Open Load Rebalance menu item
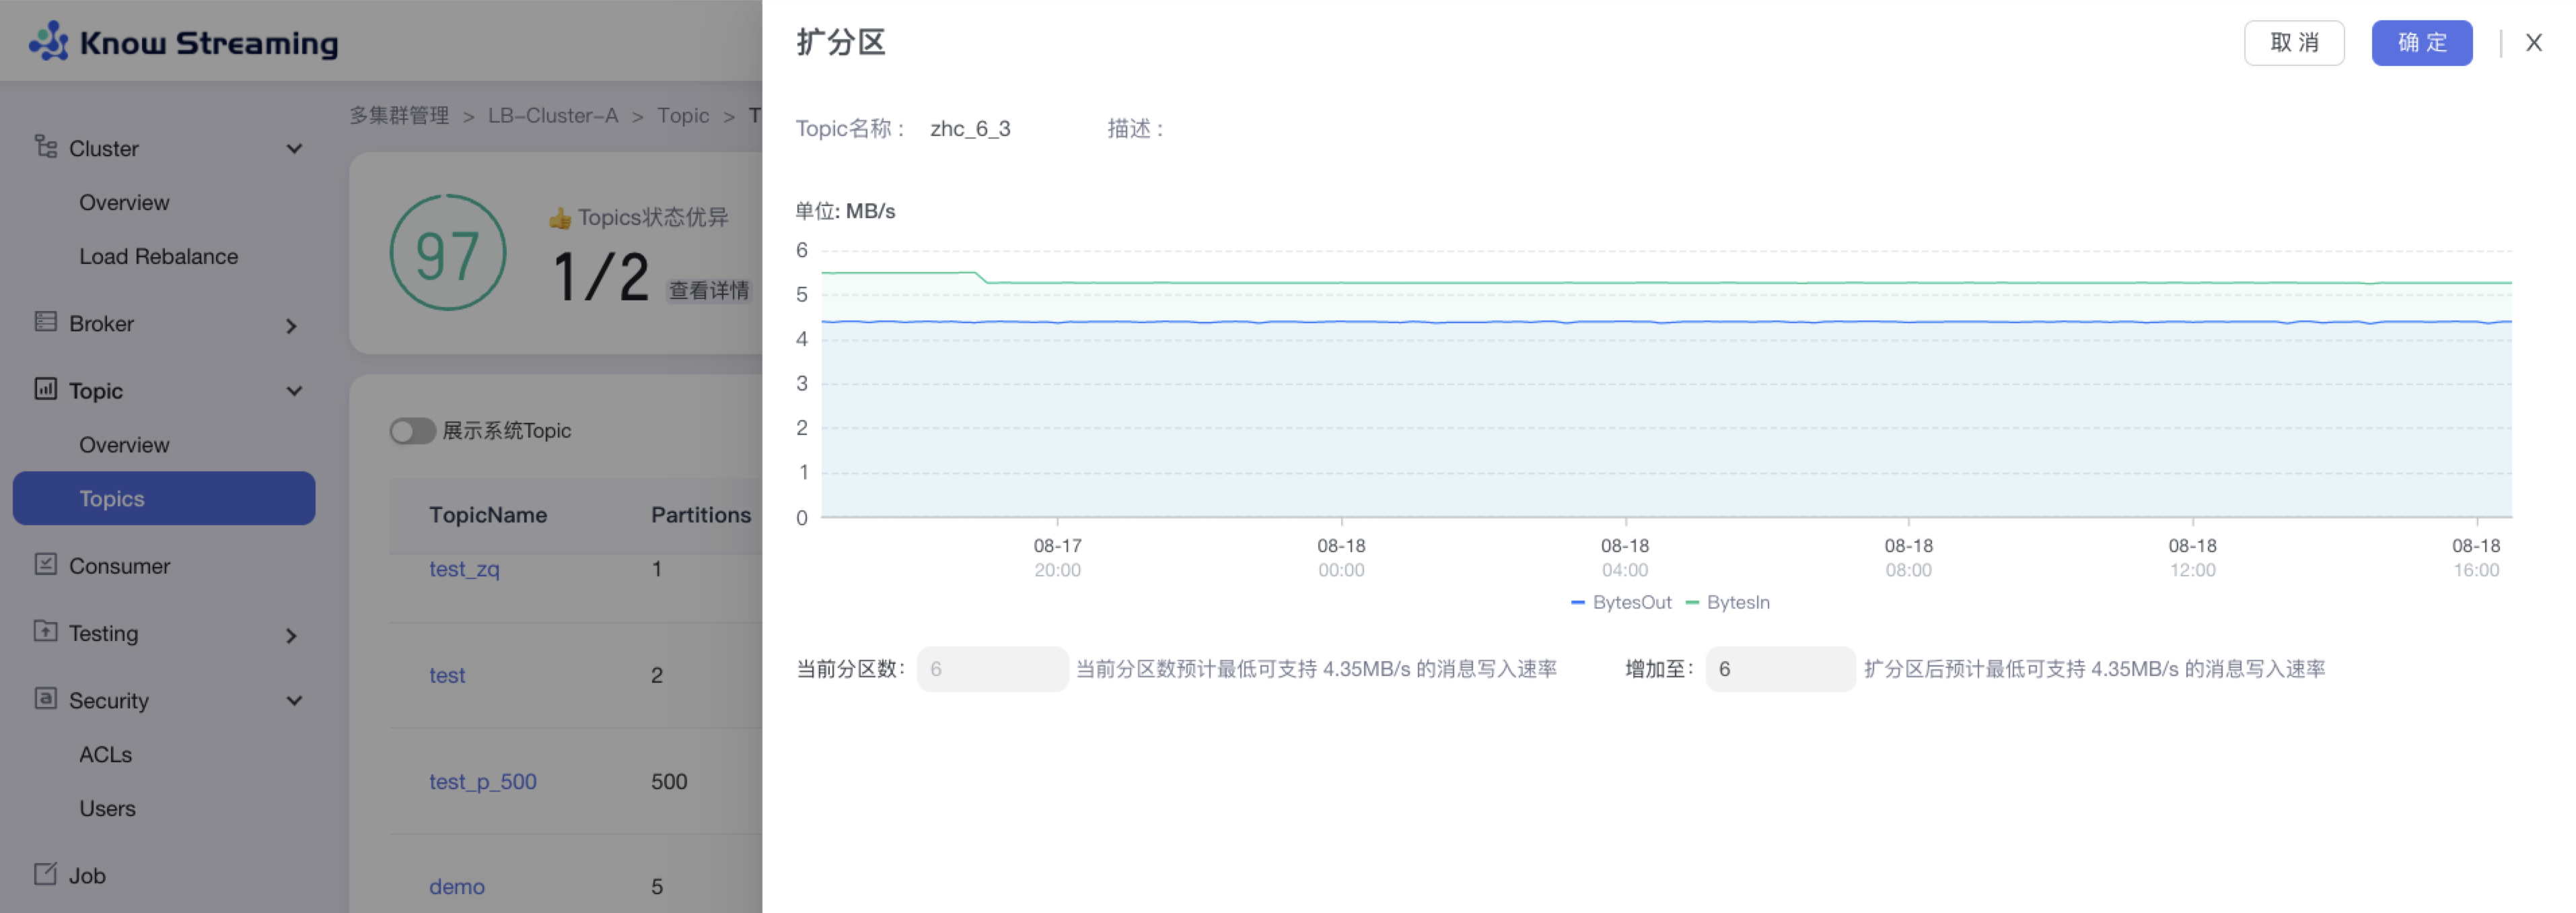 (158, 256)
